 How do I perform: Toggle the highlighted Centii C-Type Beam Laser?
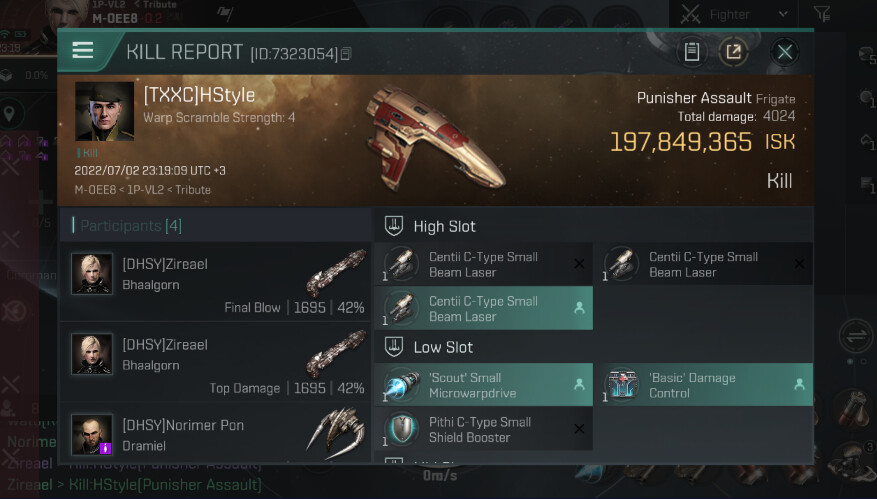coord(483,308)
